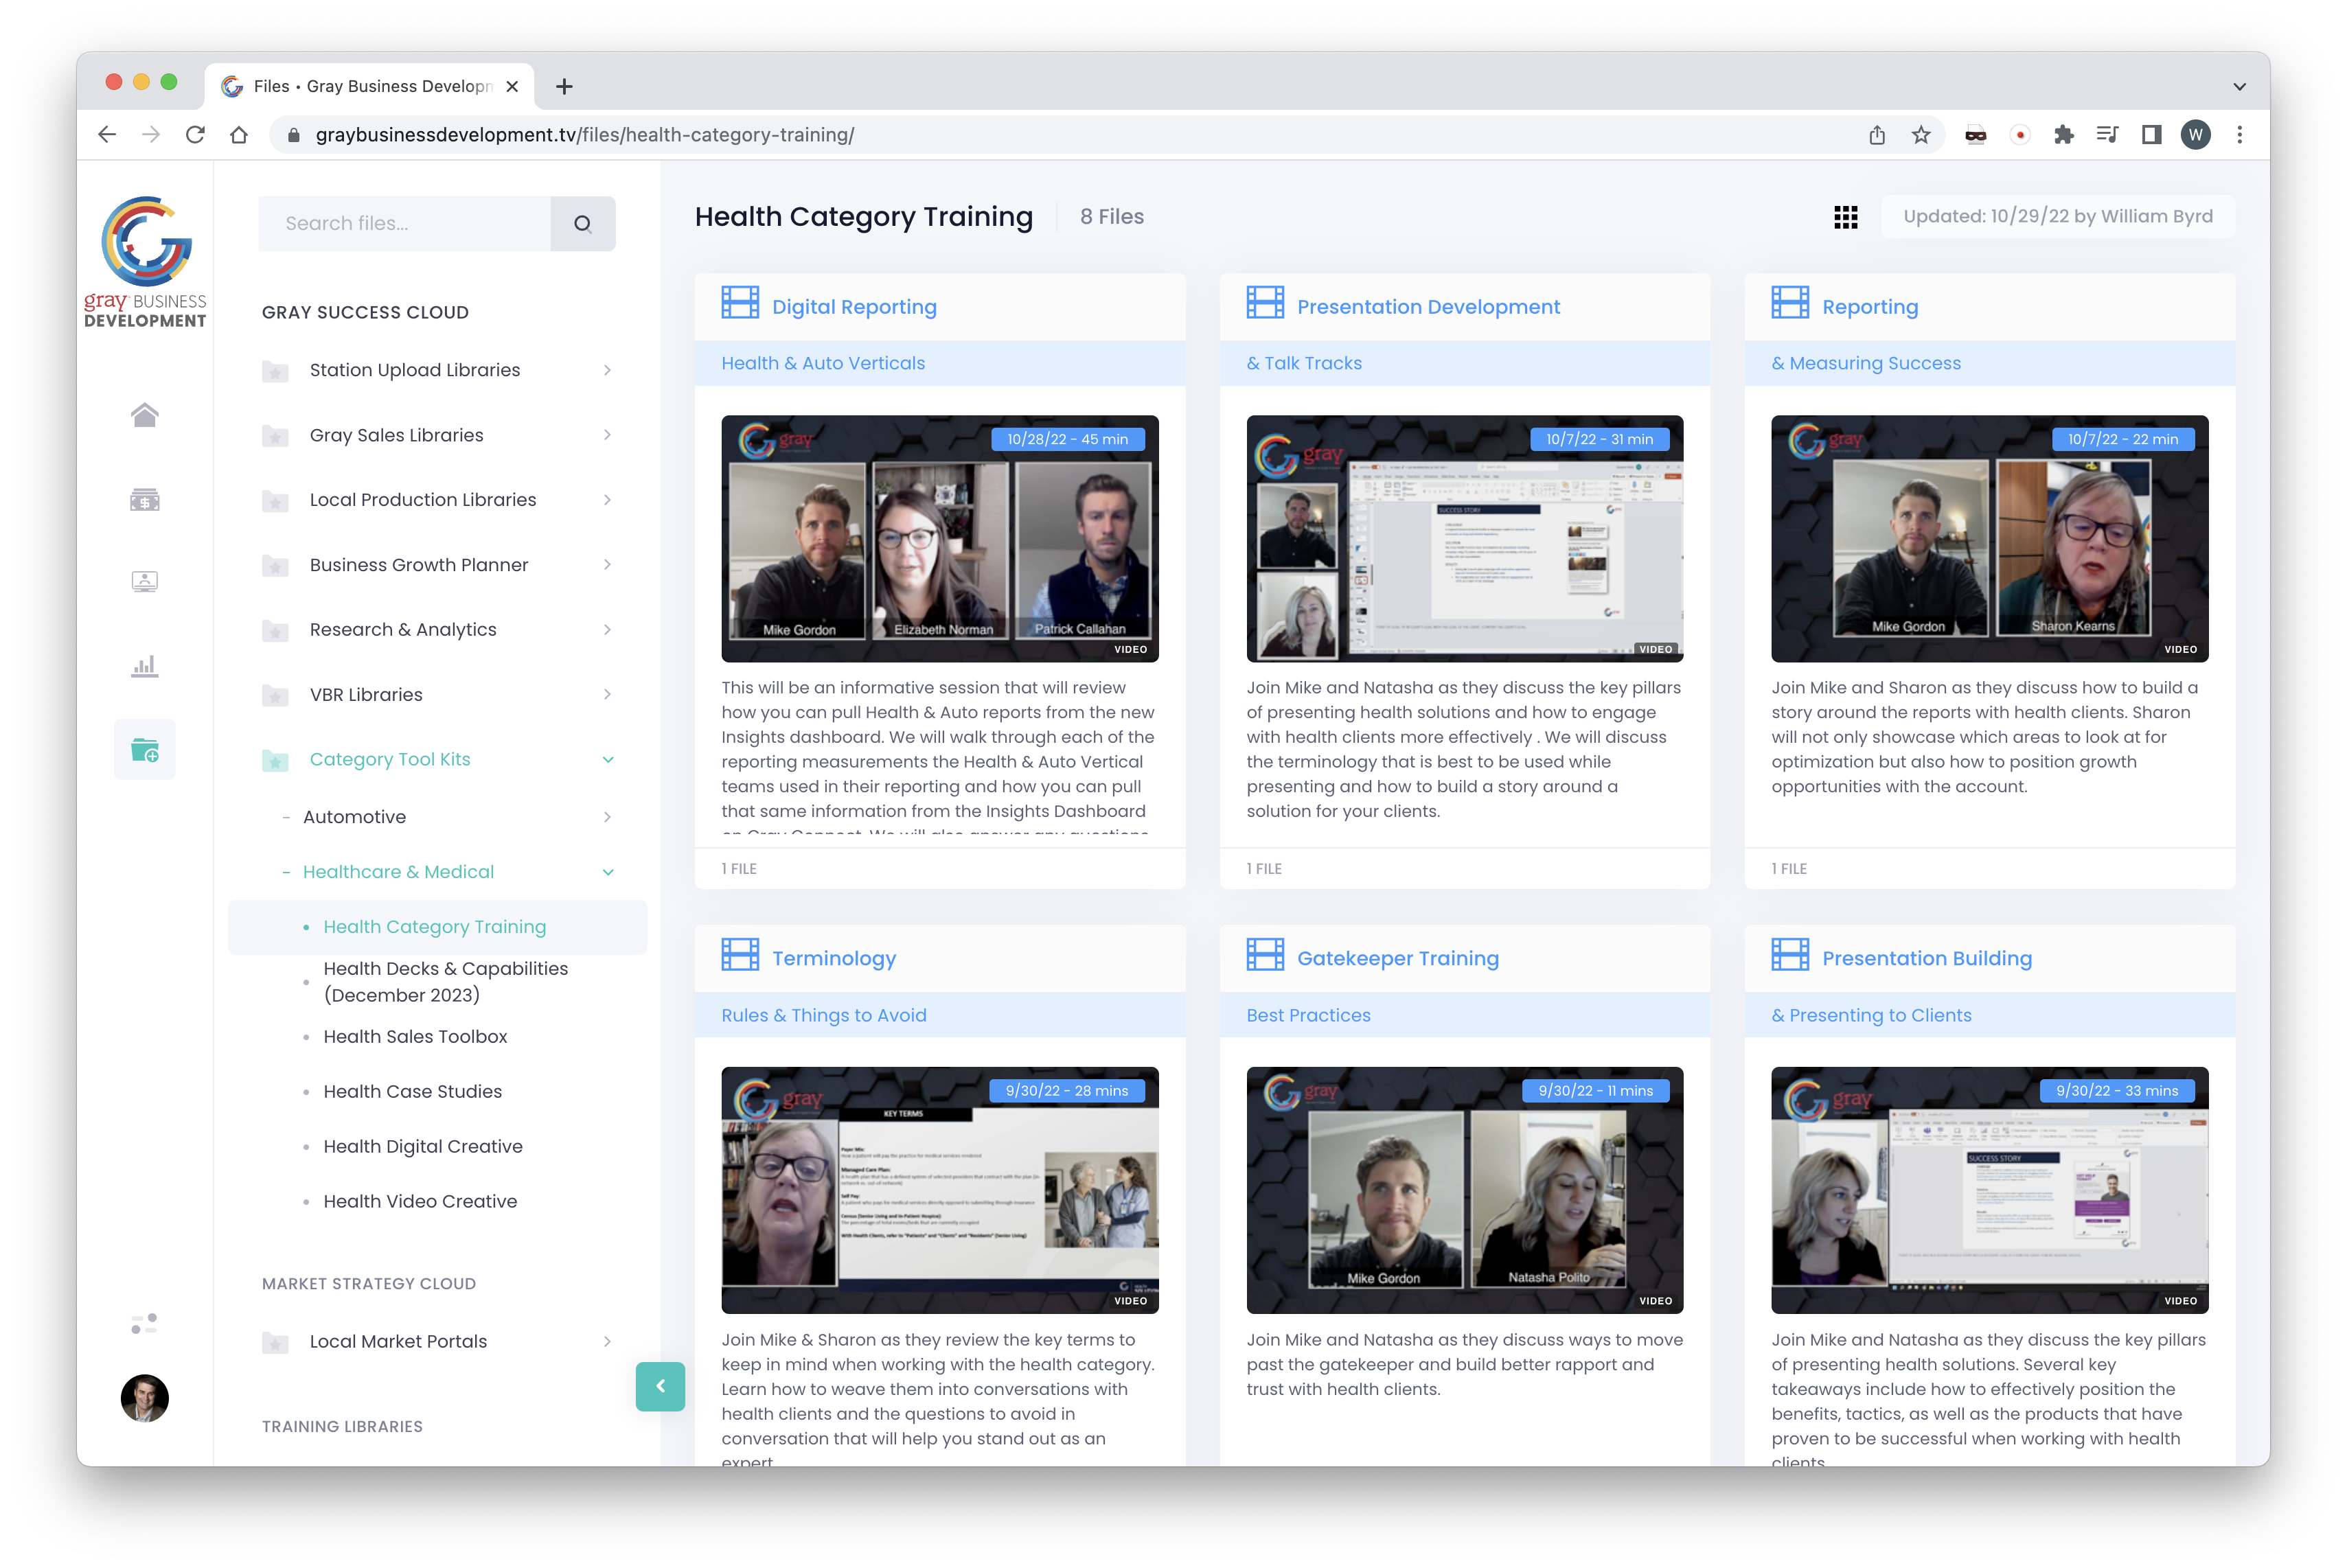Open the Presentation Development title link
The image size is (2347, 1568).
pos(1428,307)
